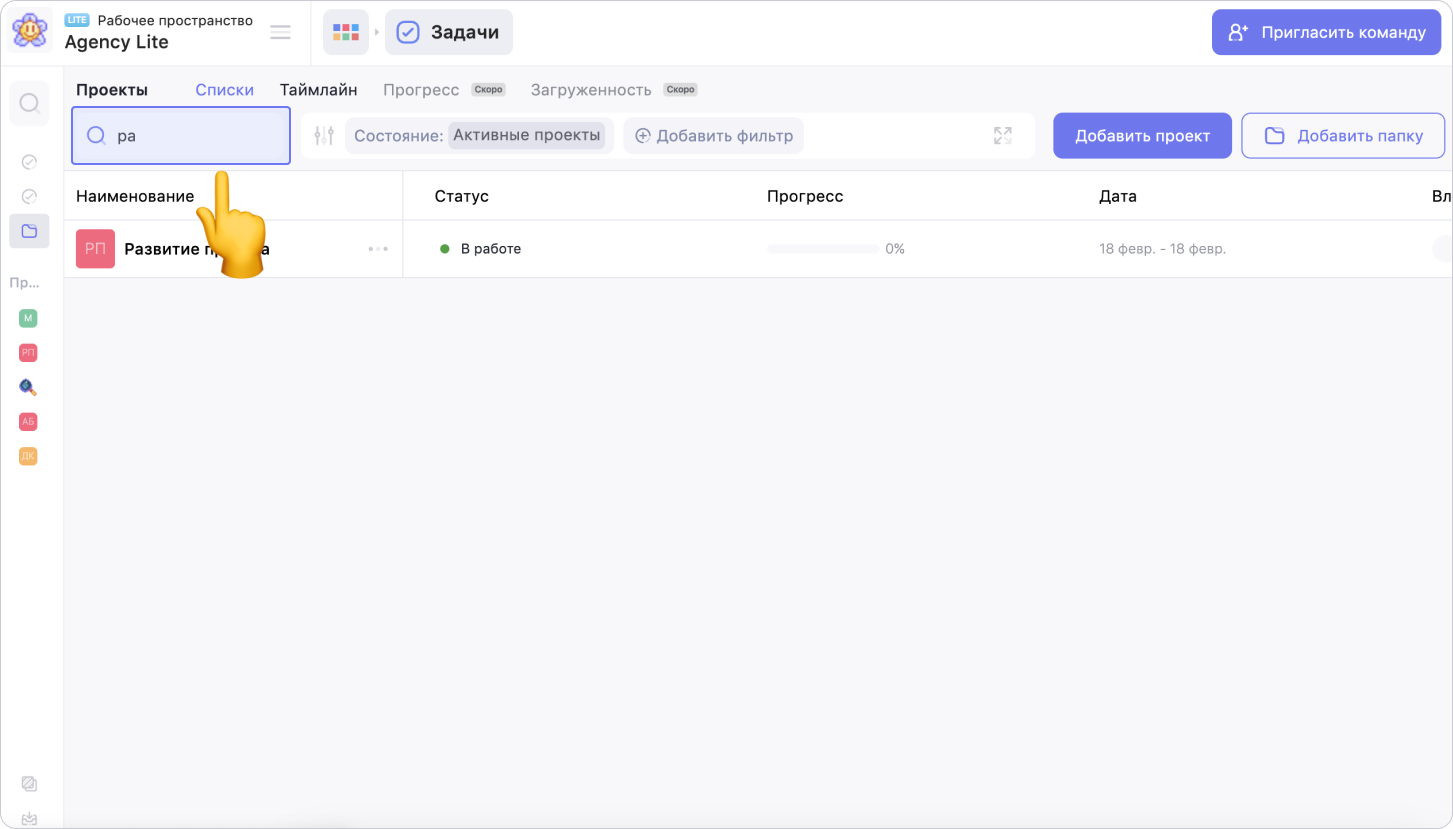Open red РП project in sidebar
The width and height of the screenshot is (1453, 829).
(28, 352)
